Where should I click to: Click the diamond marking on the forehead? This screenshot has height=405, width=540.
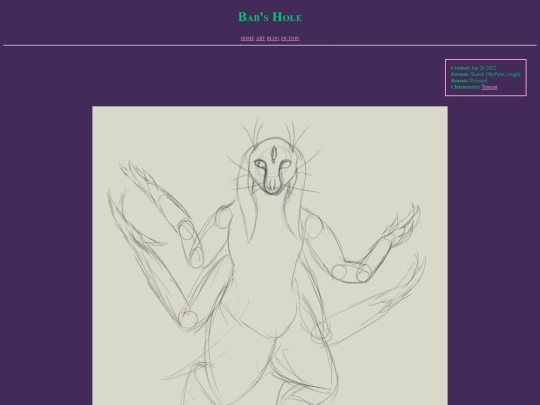[x=274, y=154]
